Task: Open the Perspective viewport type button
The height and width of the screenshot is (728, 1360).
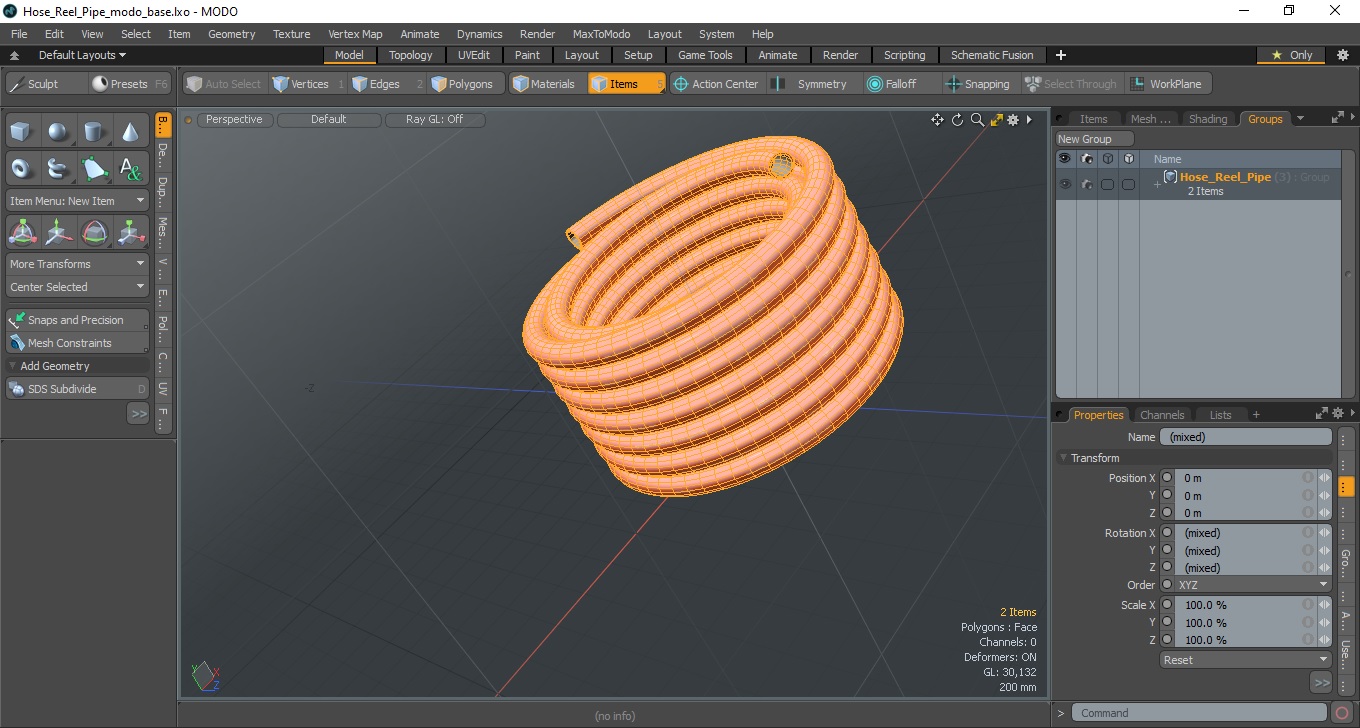Action: (234, 119)
